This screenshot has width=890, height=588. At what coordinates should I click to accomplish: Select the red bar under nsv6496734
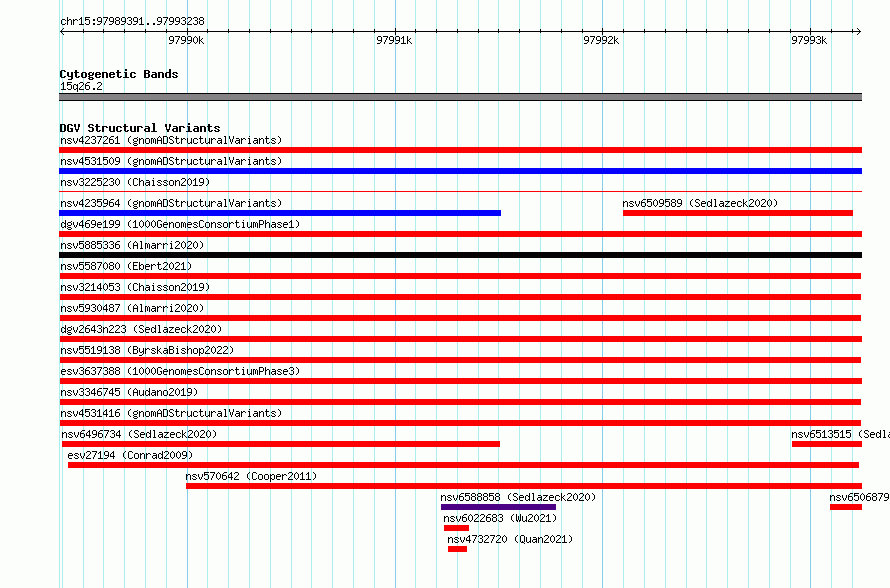click(281, 444)
